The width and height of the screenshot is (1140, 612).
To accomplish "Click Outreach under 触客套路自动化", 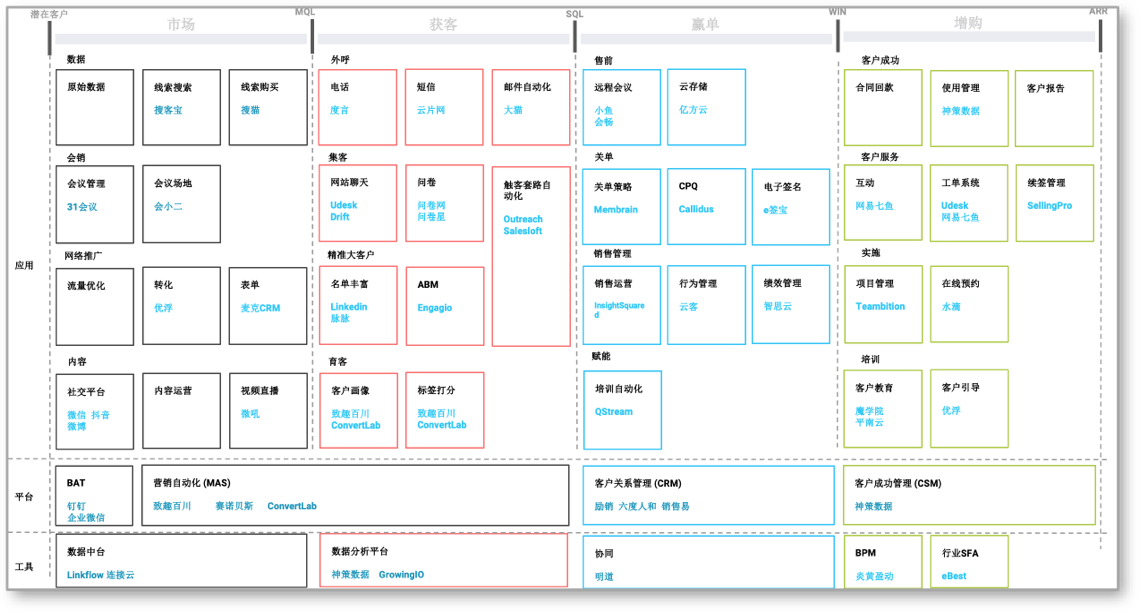I will [523, 220].
